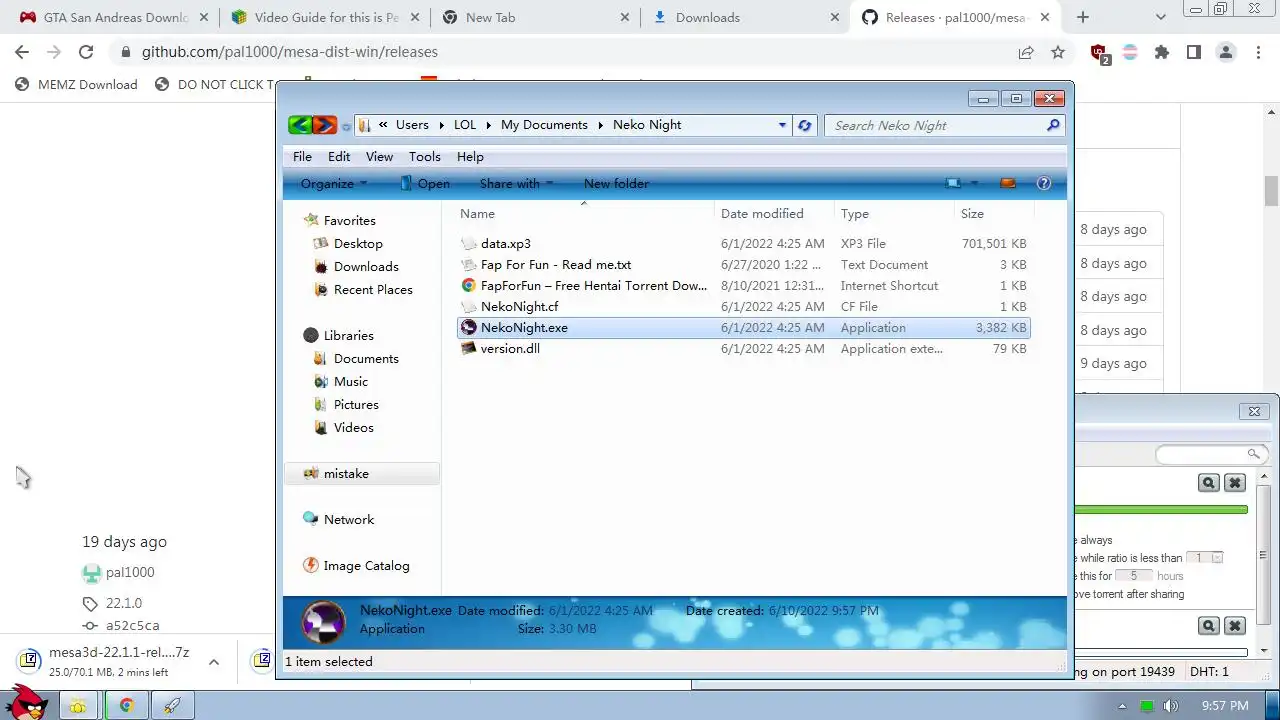Click upper X remove button in torrent window
The height and width of the screenshot is (720, 1280).
(1235, 482)
